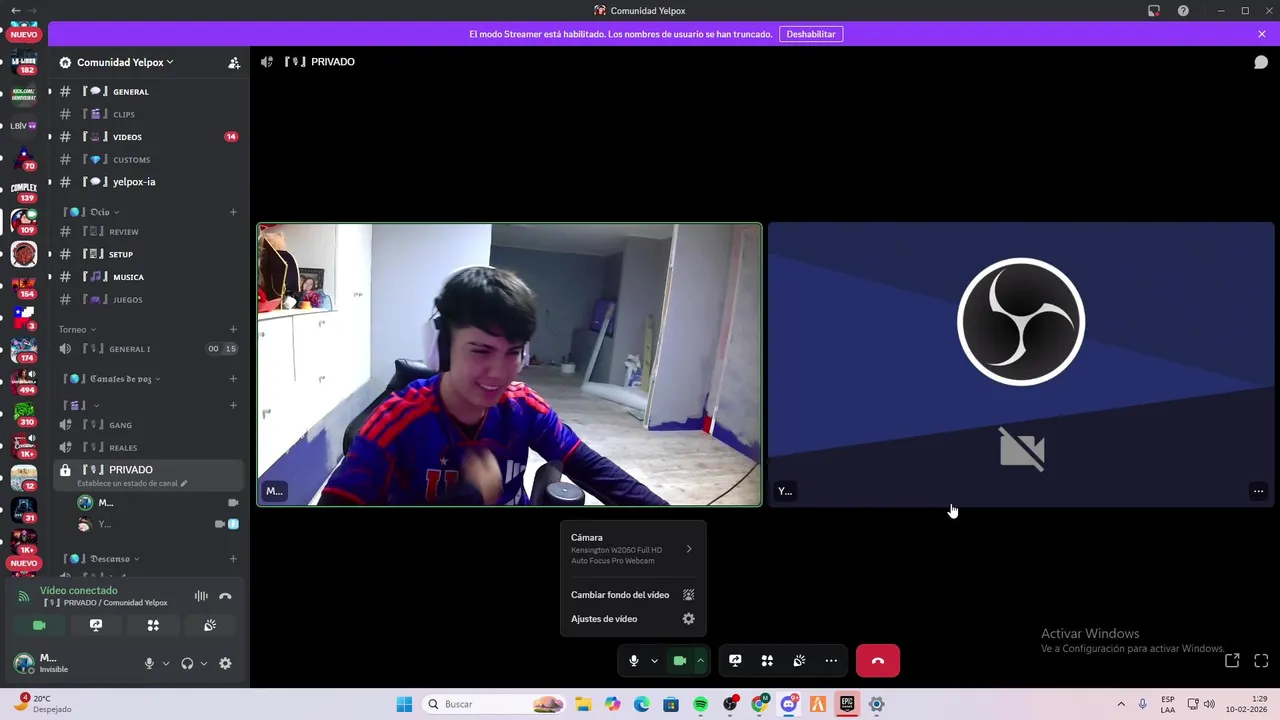The width and height of the screenshot is (1280, 720).
Task: Open the JUEGOS text channel
Action: [148, 300]
